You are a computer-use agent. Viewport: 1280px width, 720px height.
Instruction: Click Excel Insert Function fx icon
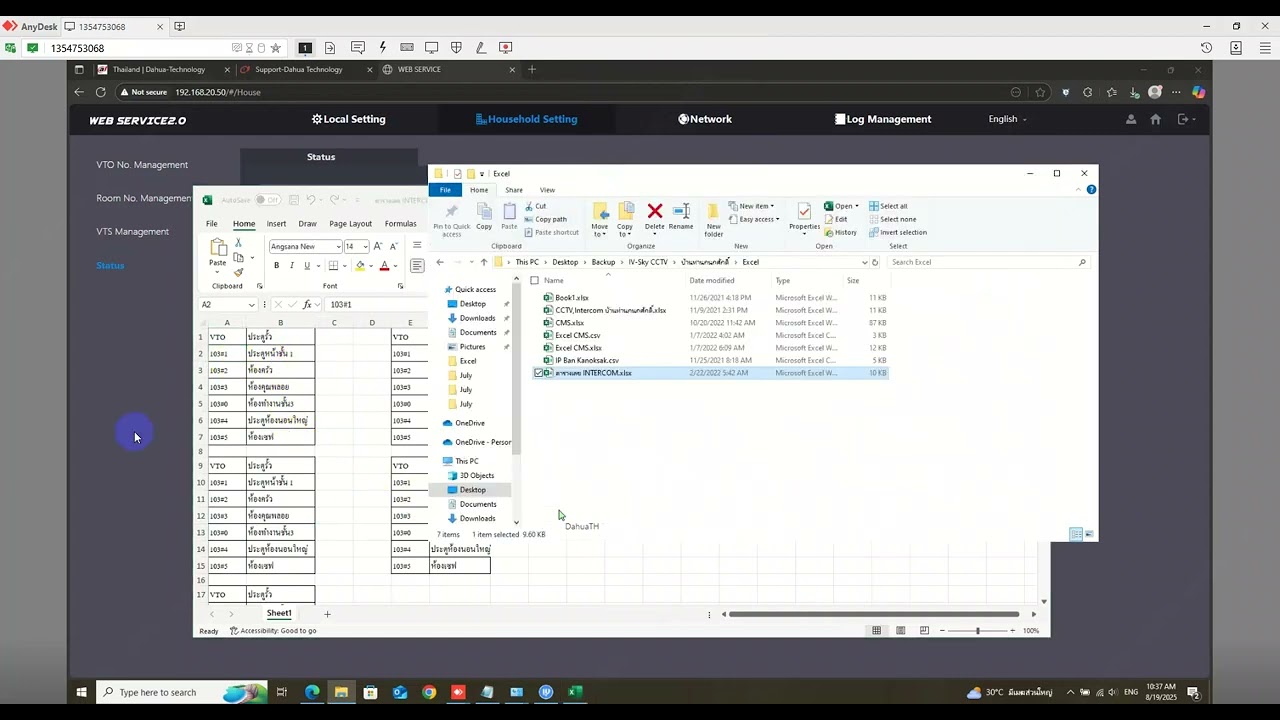click(x=308, y=304)
